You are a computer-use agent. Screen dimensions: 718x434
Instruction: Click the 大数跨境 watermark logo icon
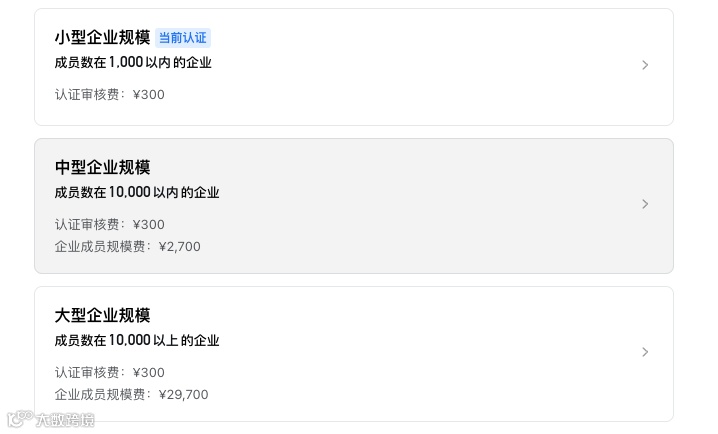(x=20, y=419)
